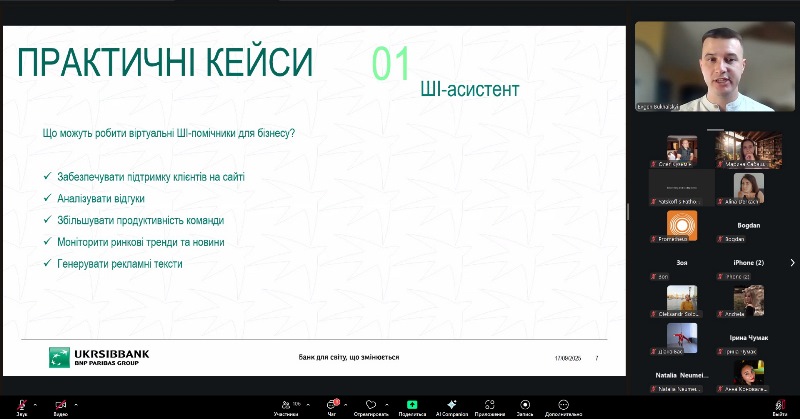800x419 pixels.
Task: Select the Oleksandr participant video tile
Action: tap(682, 300)
